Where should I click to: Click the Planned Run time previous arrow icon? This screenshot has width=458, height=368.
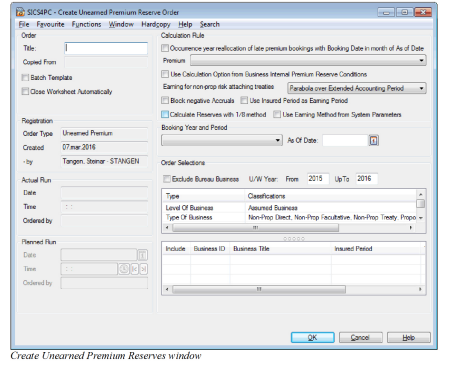135,269
